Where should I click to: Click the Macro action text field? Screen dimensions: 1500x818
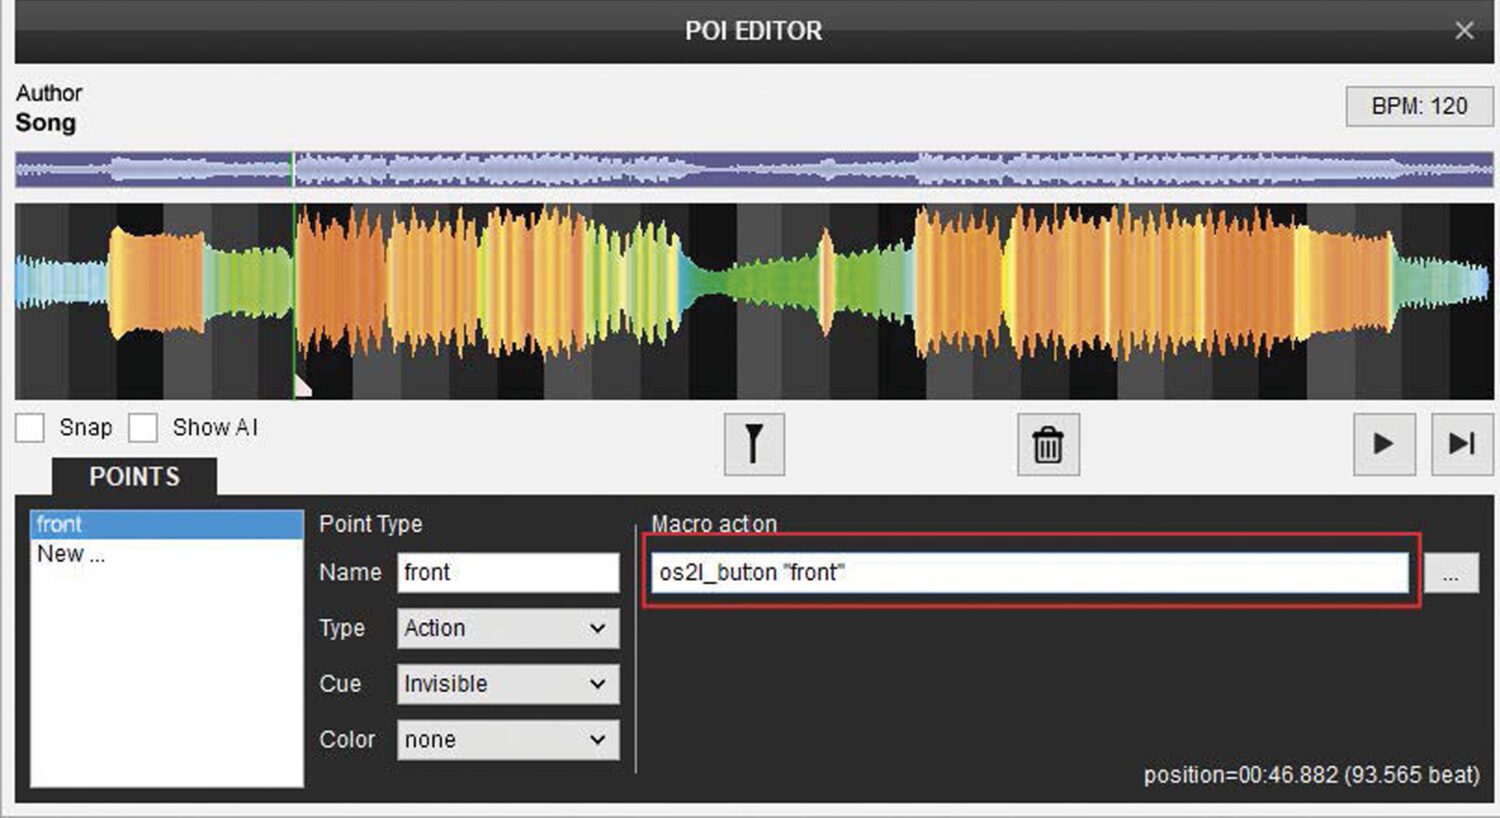1028,573
